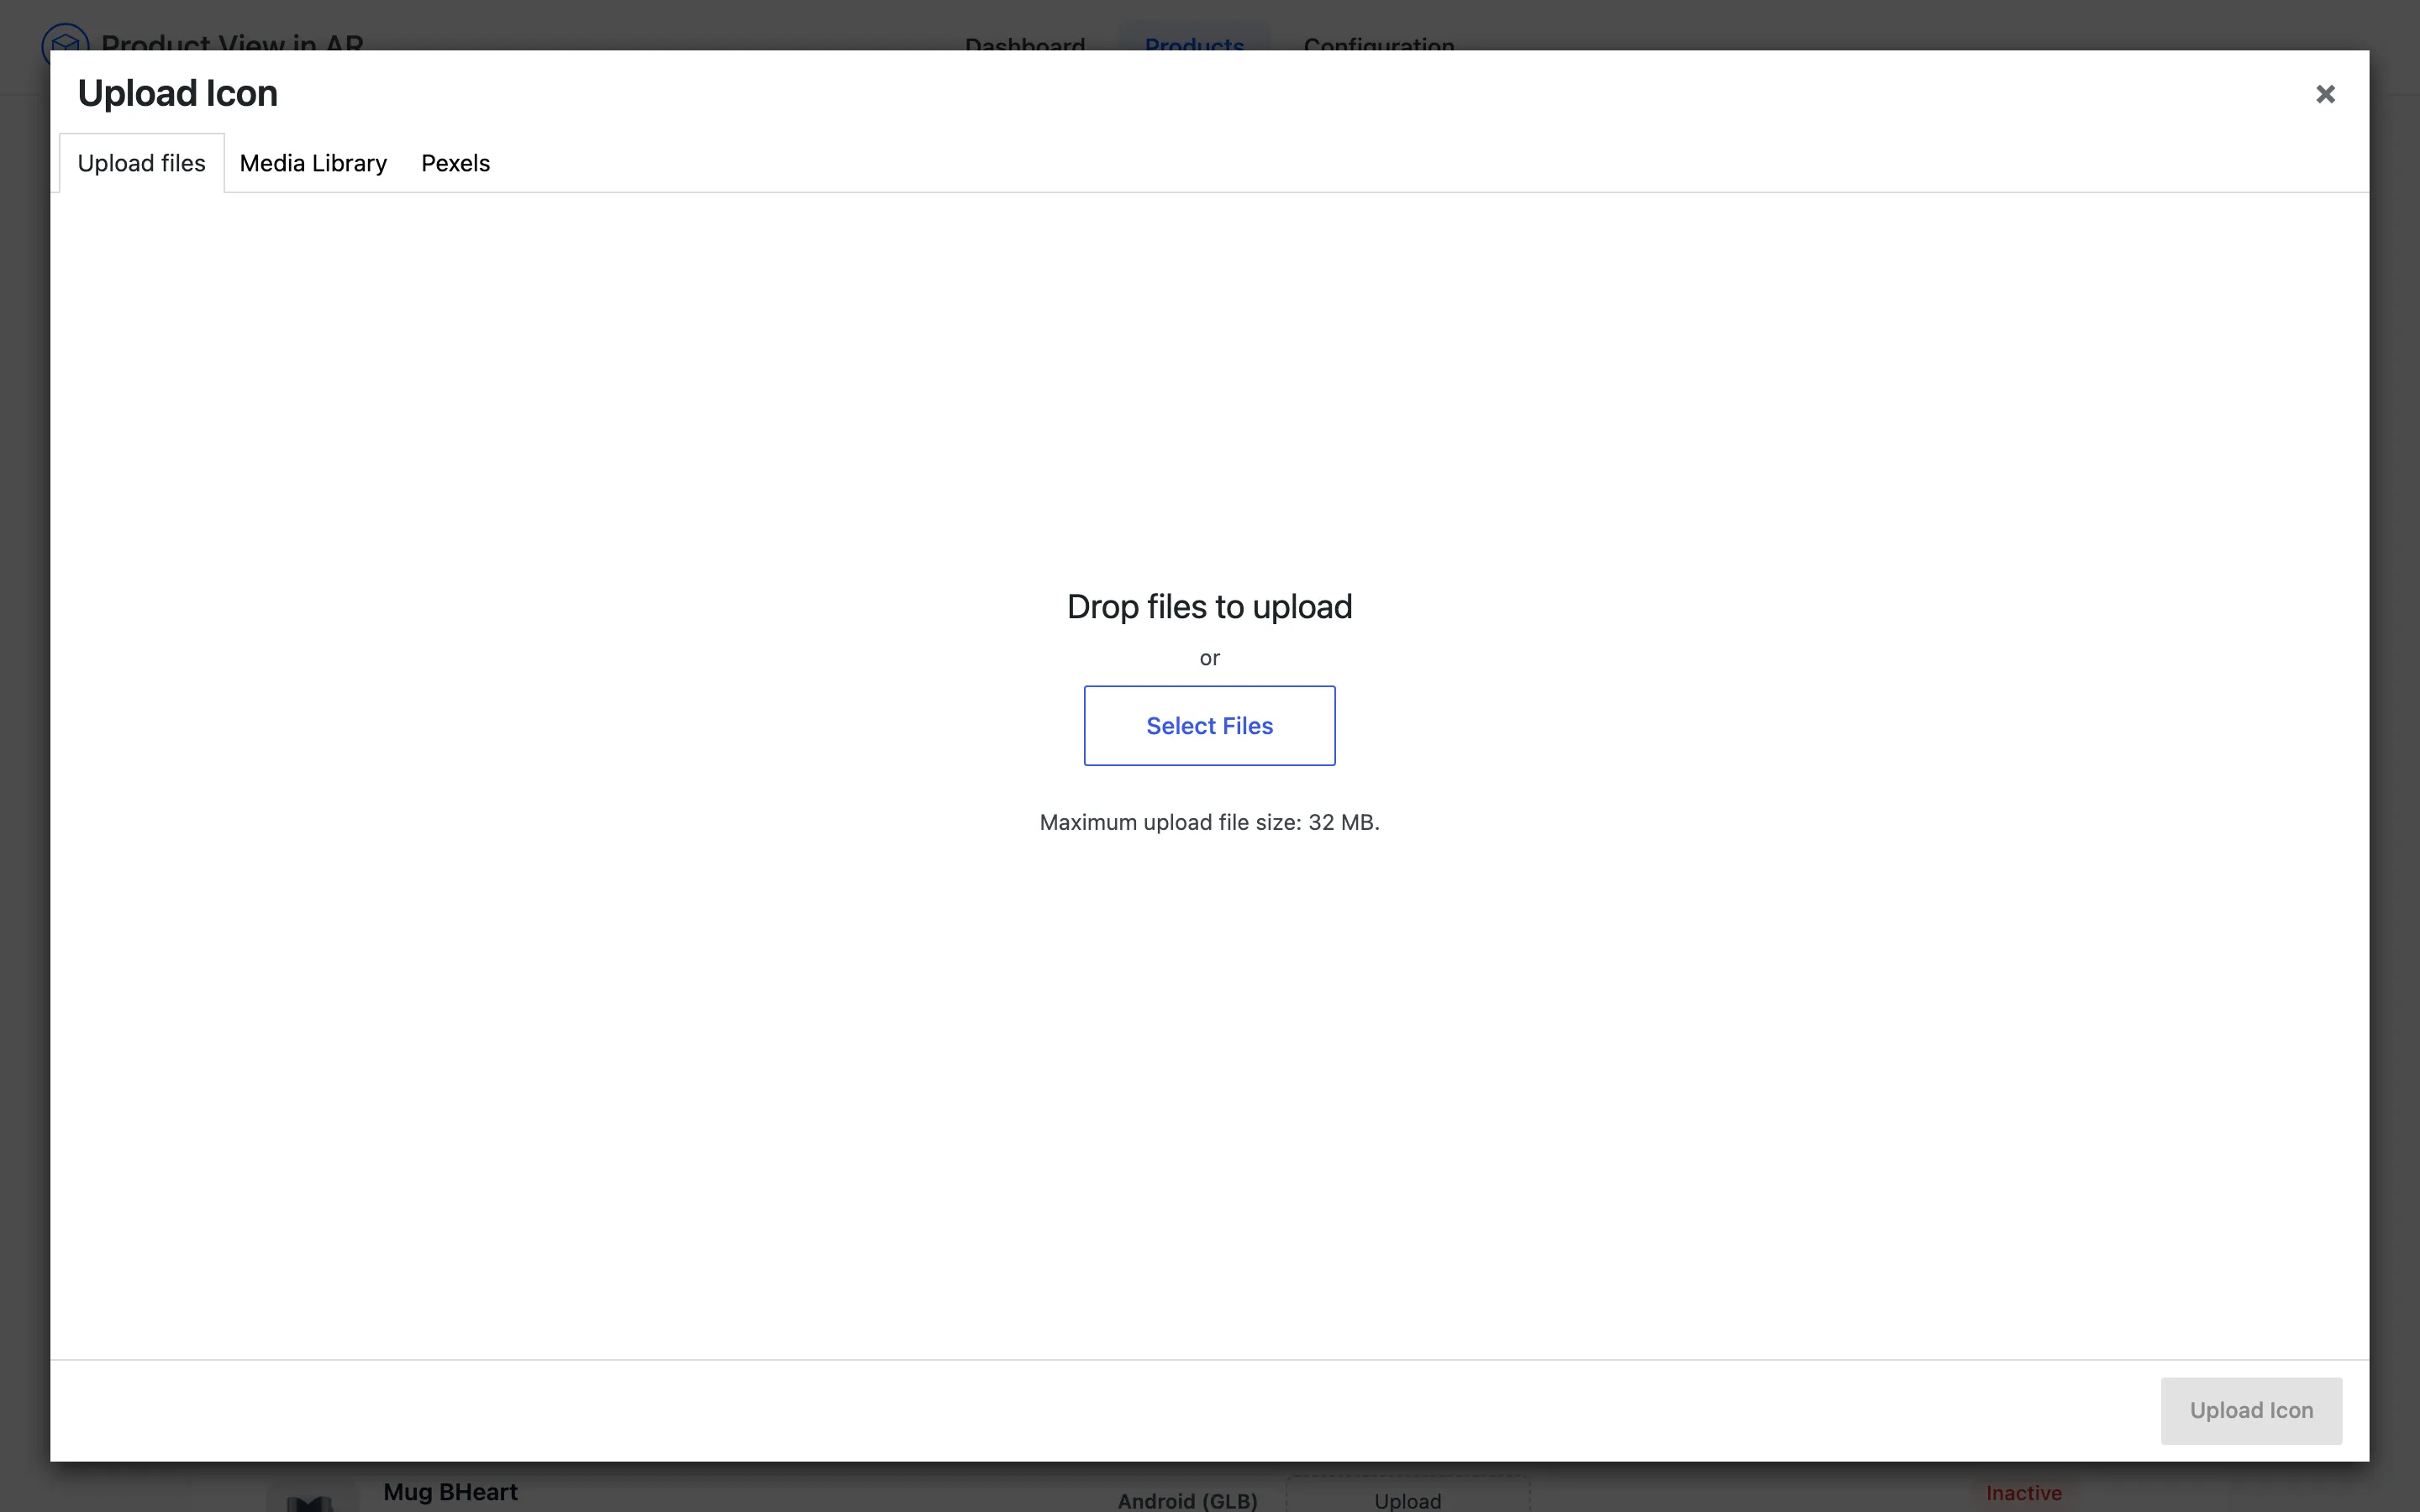Close the Upload Icon dialog

point(2325,94)
